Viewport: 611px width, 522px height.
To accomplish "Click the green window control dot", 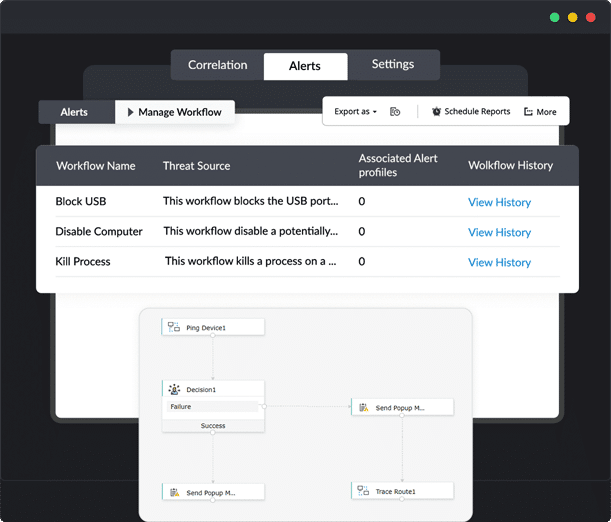I will [x=554, y=18].
